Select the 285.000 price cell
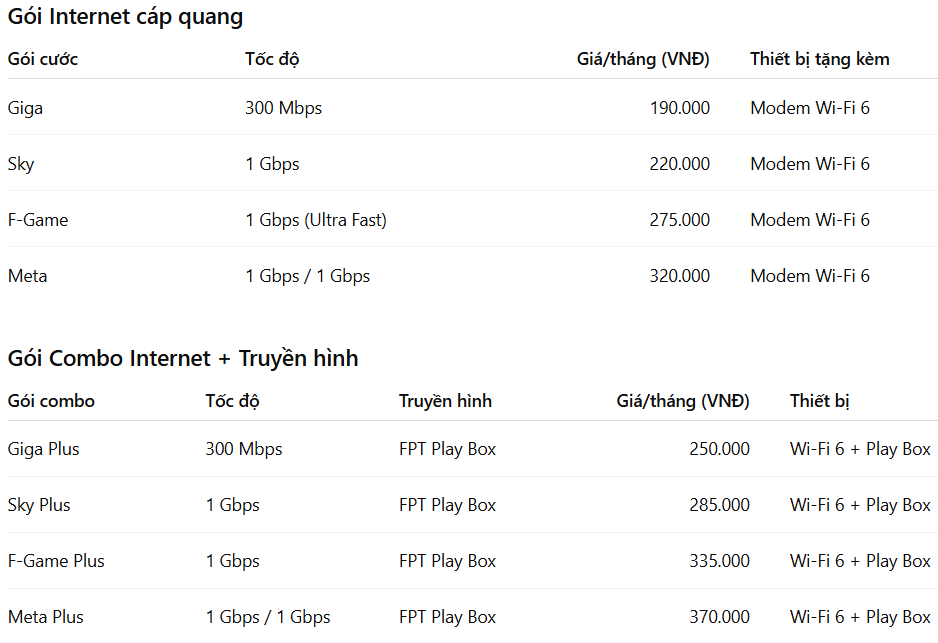Image resolution: width=938 pixels, height=643 pixels. [719, 505]
